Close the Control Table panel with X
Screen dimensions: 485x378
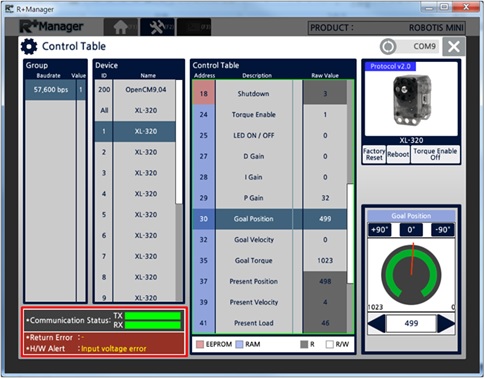tap(454, 47)
